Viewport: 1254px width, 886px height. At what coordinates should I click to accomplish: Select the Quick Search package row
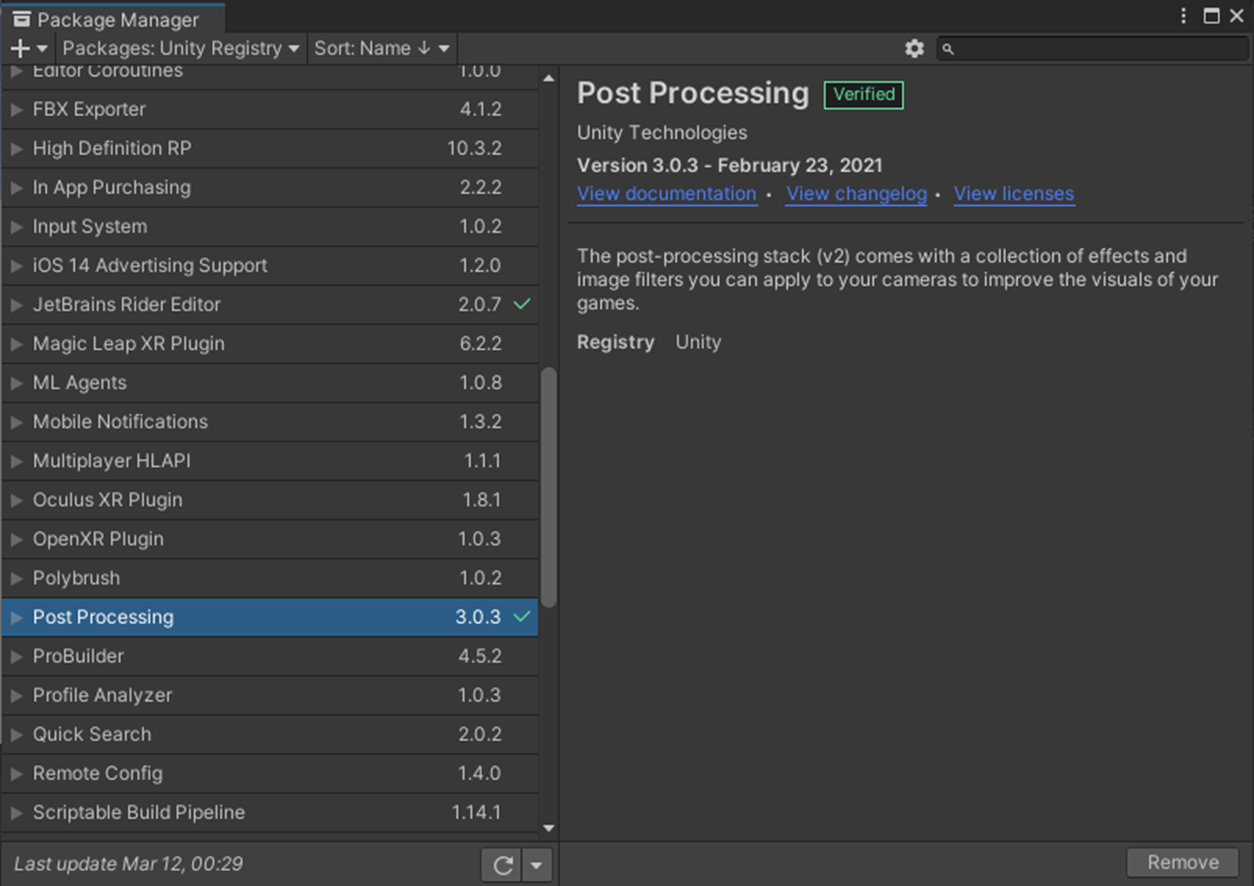[x=269, y=734]
